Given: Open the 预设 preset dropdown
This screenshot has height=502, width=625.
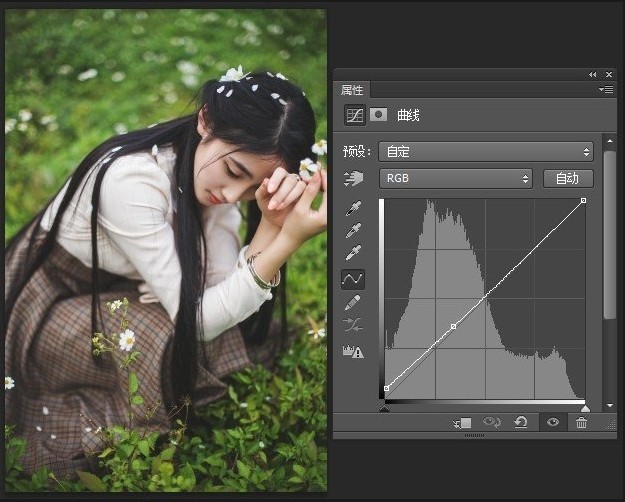Looking at the screenshot, I should click(487, 152).
